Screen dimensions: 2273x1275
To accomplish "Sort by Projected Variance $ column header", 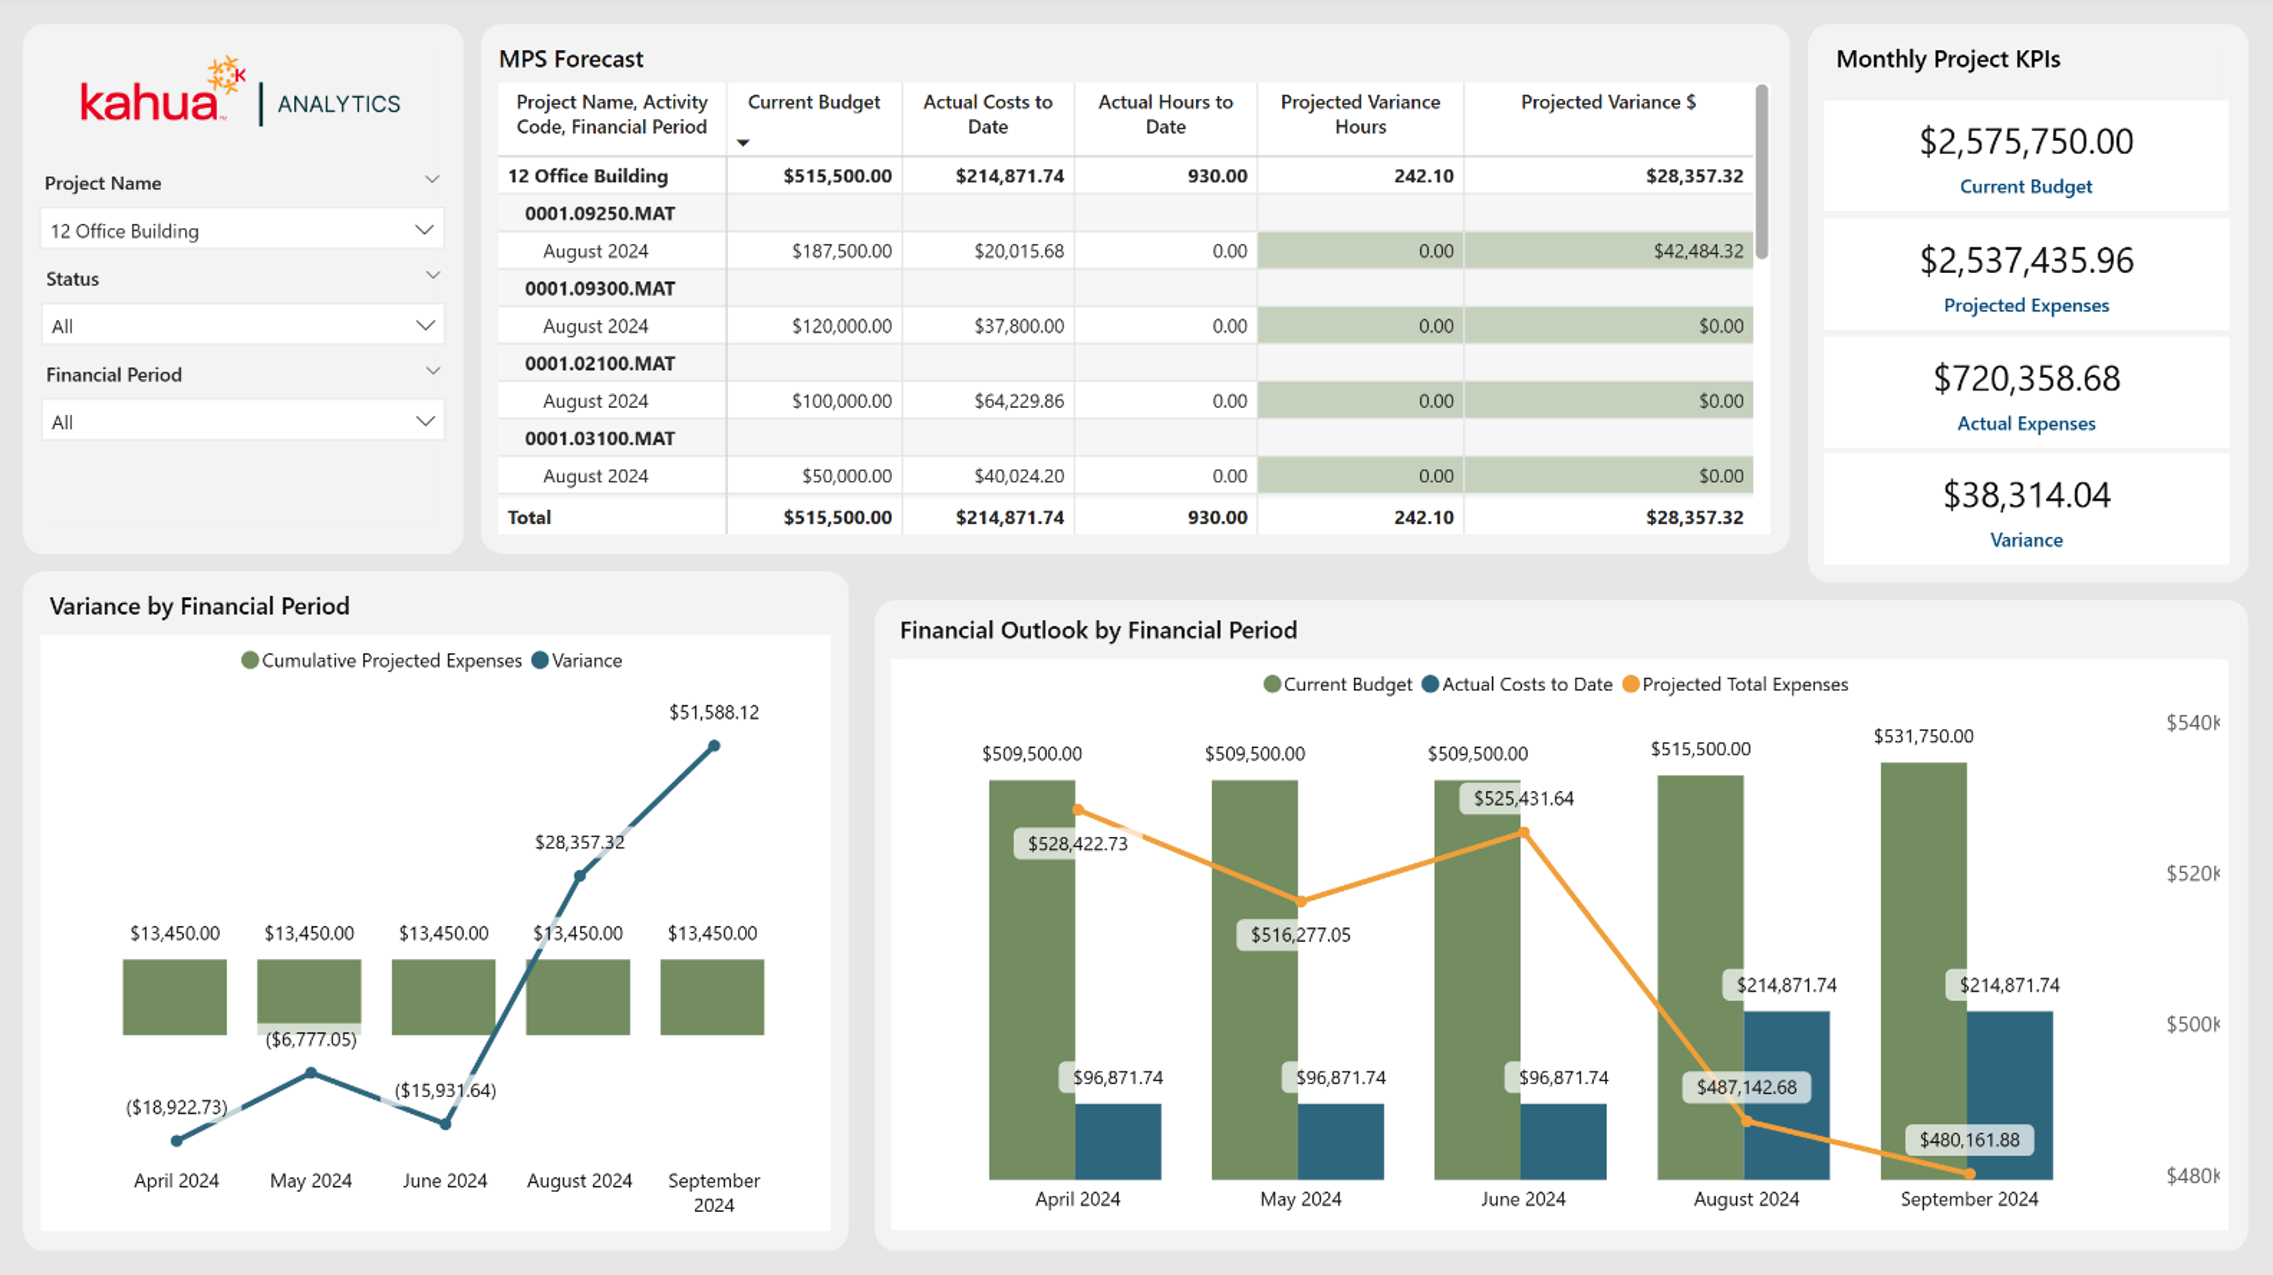I will pos(1608,102).
